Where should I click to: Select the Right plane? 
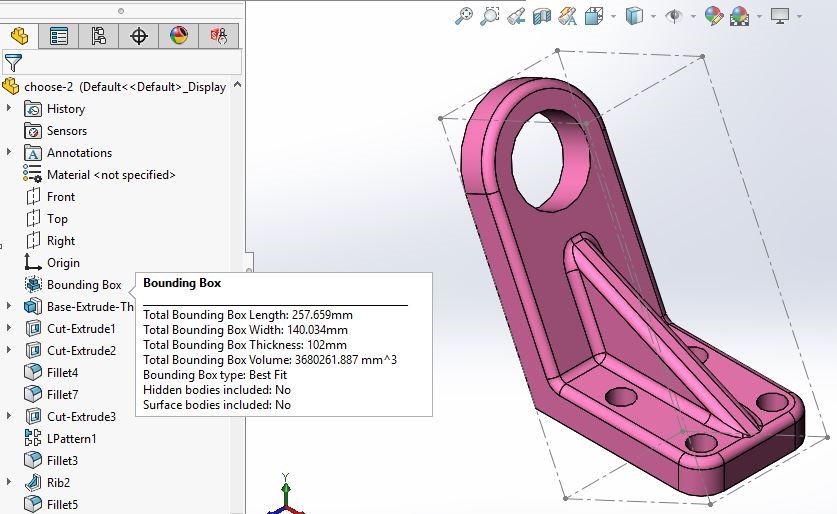pyautogui.click(x=50, y=241)
